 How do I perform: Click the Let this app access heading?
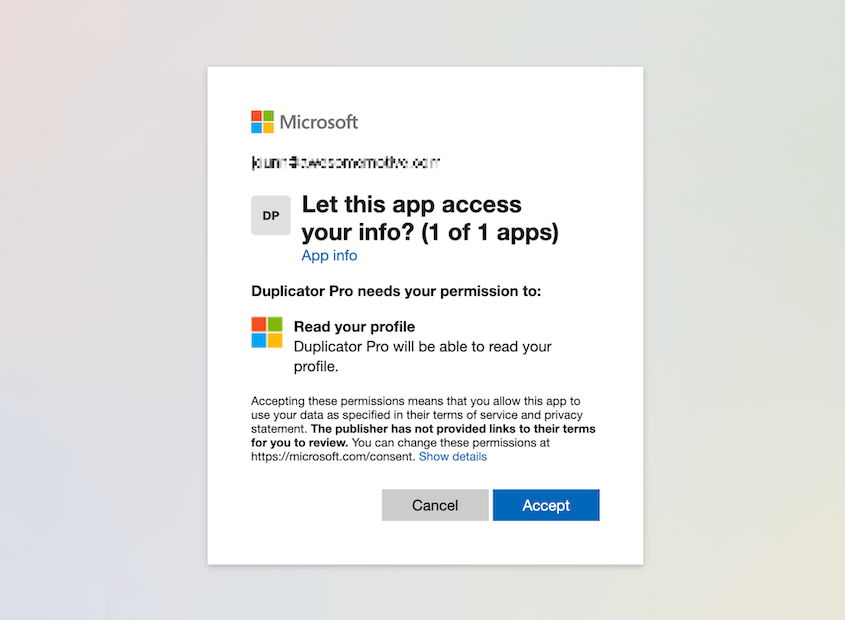pos(412,204)
